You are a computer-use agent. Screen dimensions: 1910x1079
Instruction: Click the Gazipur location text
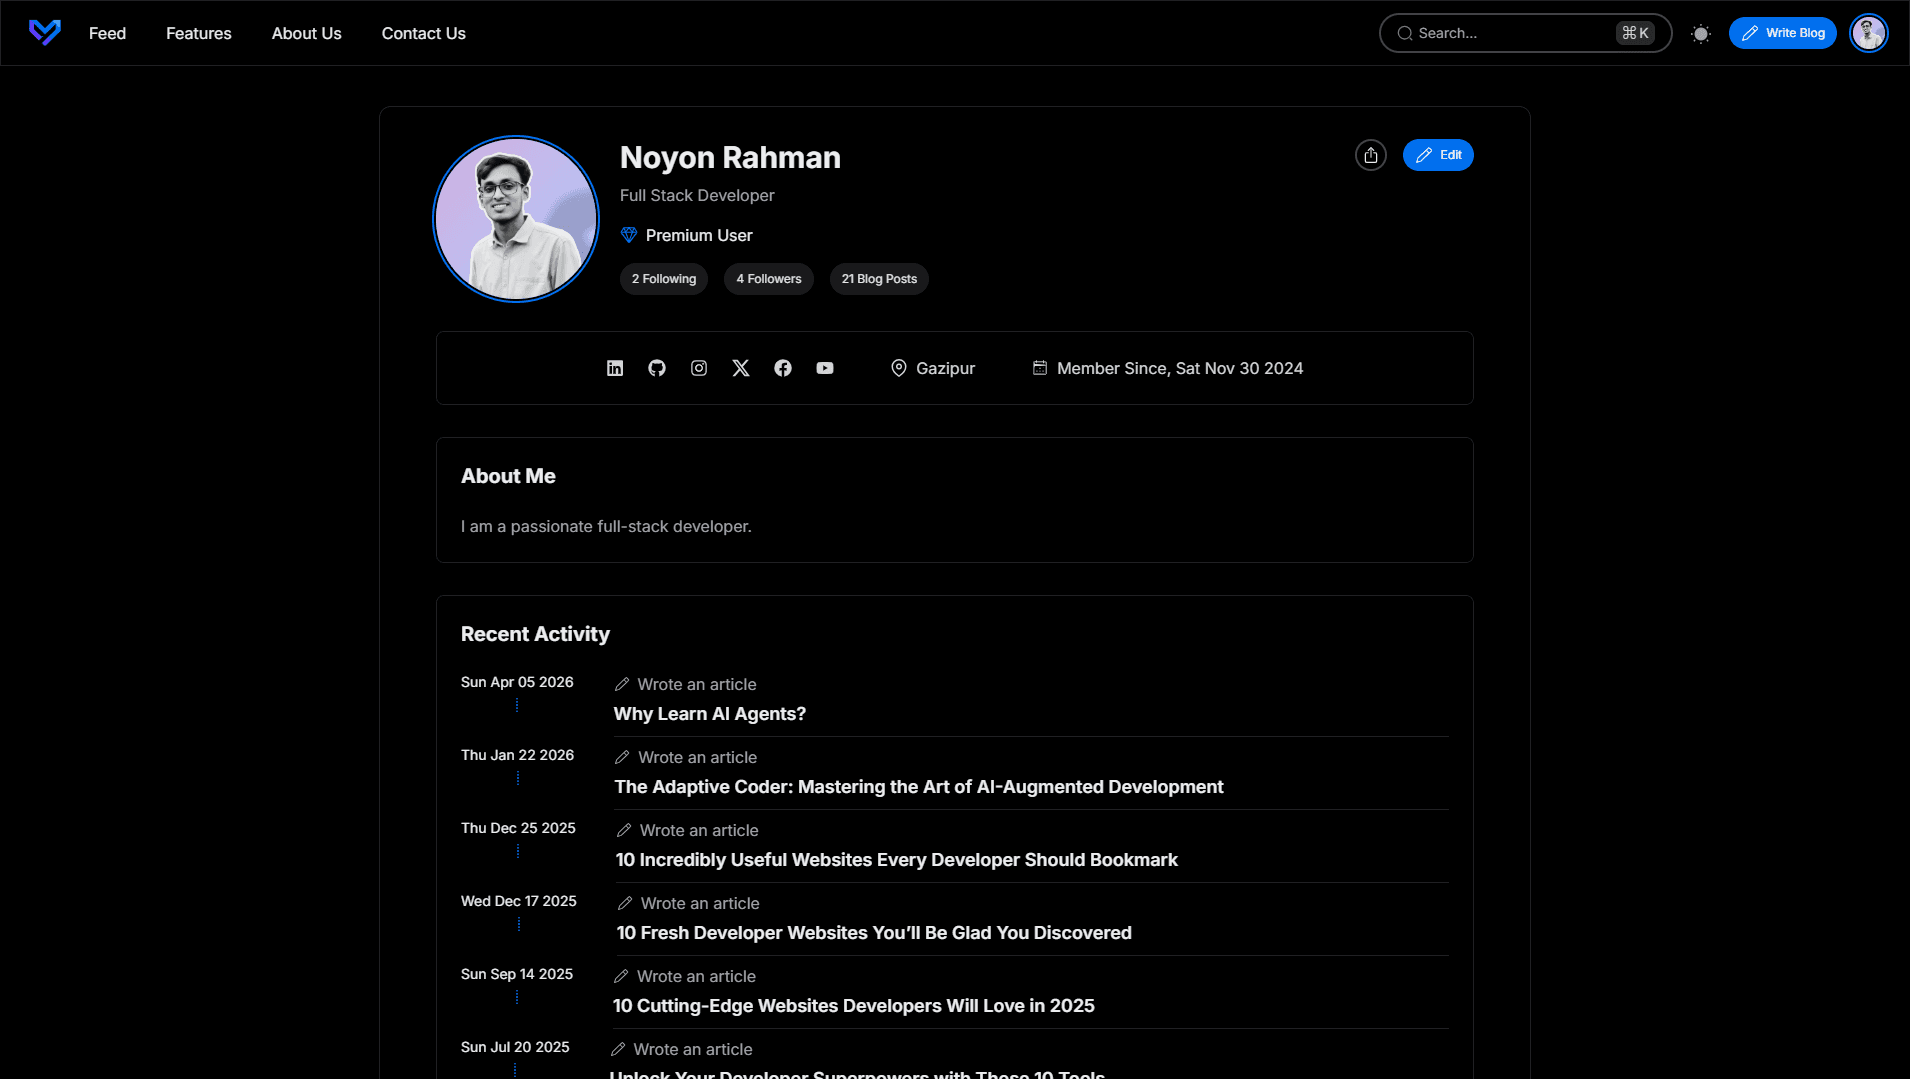(x=945, y=368)
